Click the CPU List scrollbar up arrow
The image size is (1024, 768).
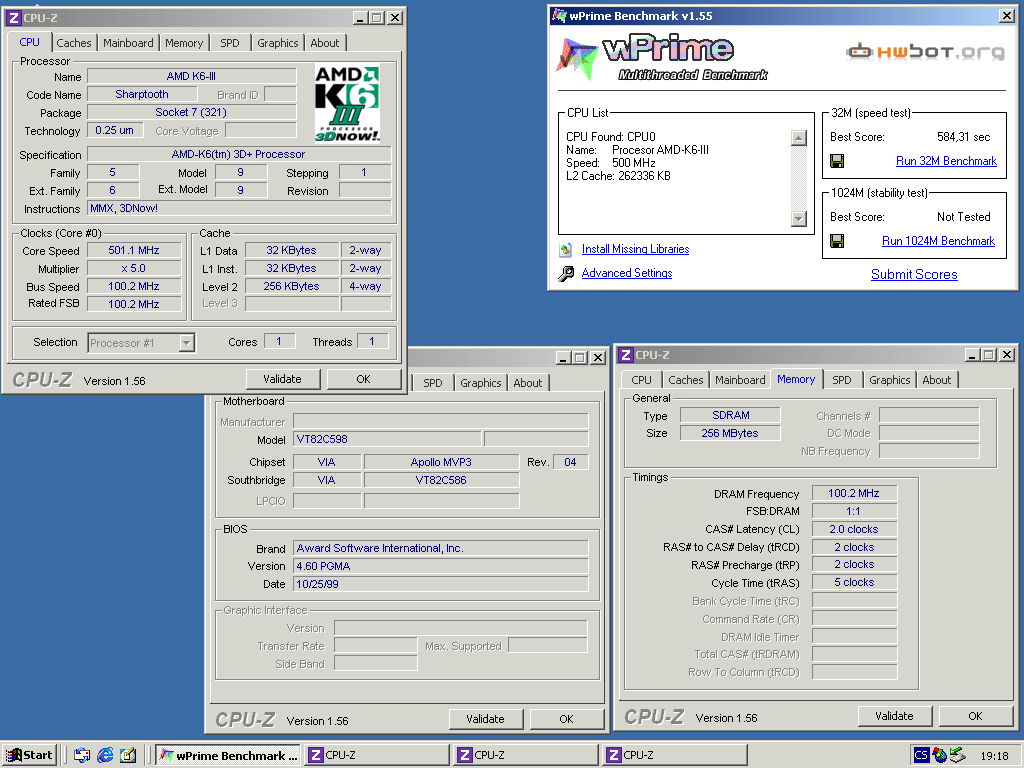tap(799, 138)
